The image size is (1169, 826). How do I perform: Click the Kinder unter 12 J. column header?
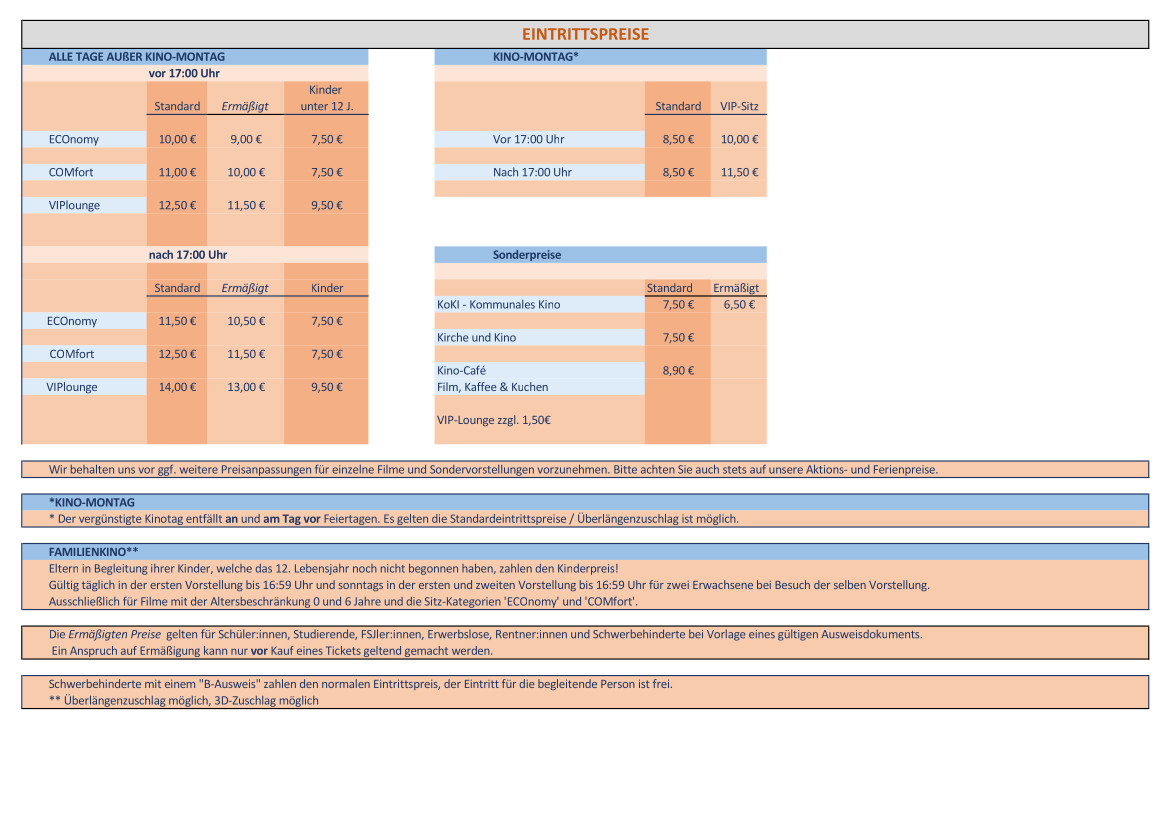coord(326,98)
